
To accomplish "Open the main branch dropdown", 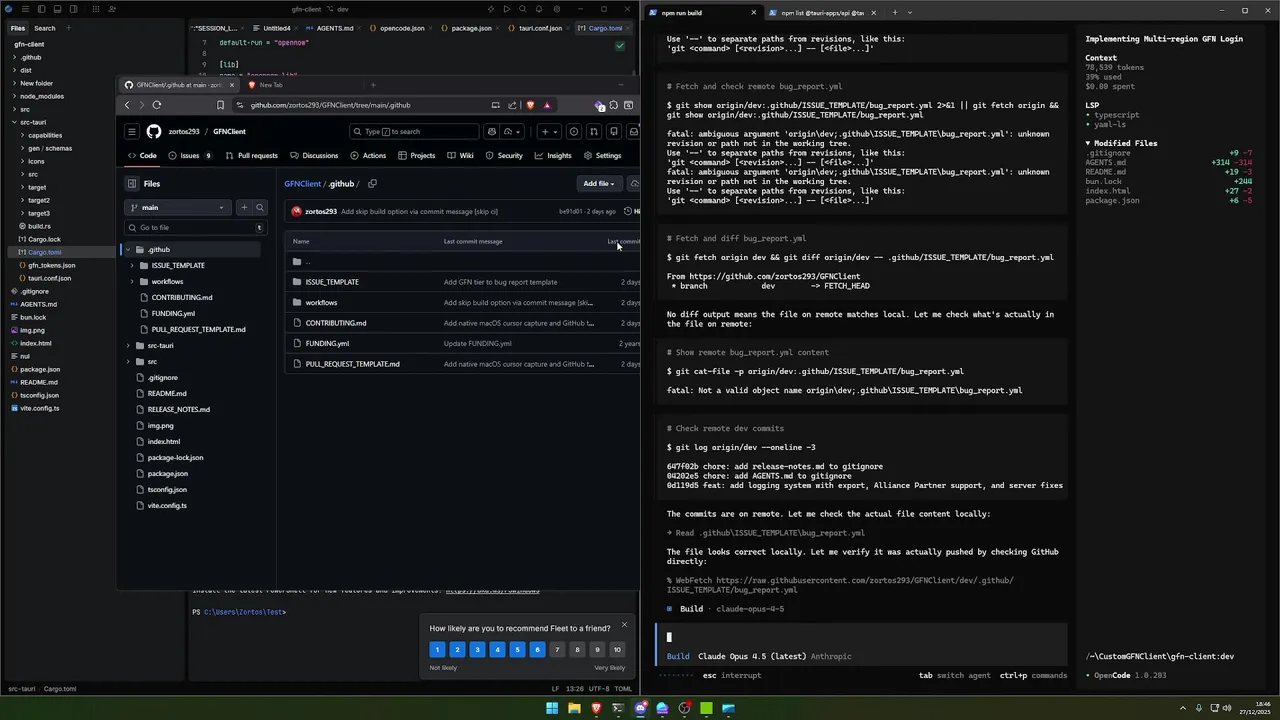I will [x=178, y=207].
